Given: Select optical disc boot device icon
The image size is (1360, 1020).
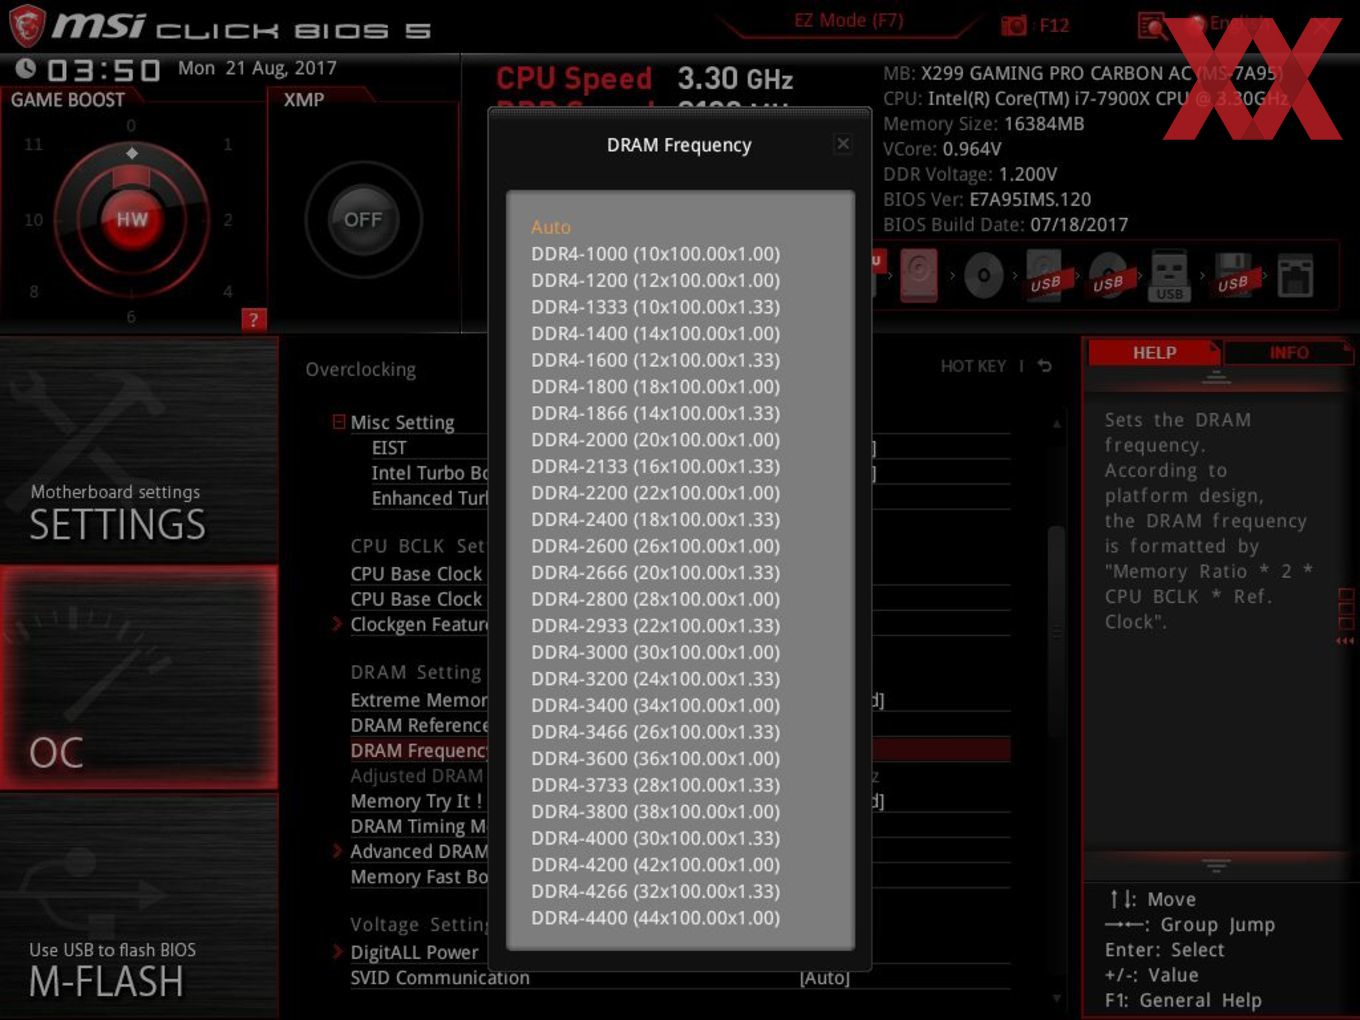Looking at the screenshot, I should [984, 275].
